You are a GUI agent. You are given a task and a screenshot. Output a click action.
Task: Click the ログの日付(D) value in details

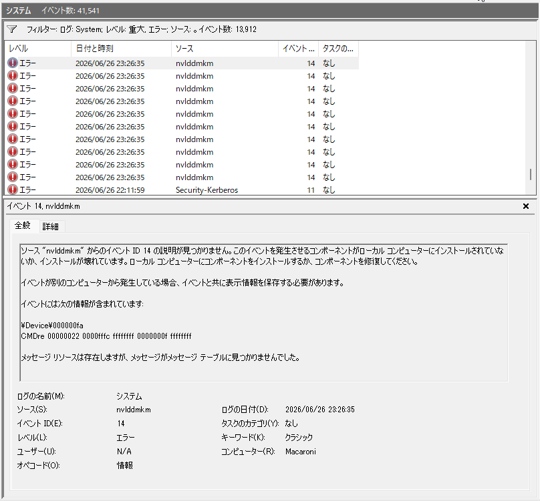[x=320, y=409]
